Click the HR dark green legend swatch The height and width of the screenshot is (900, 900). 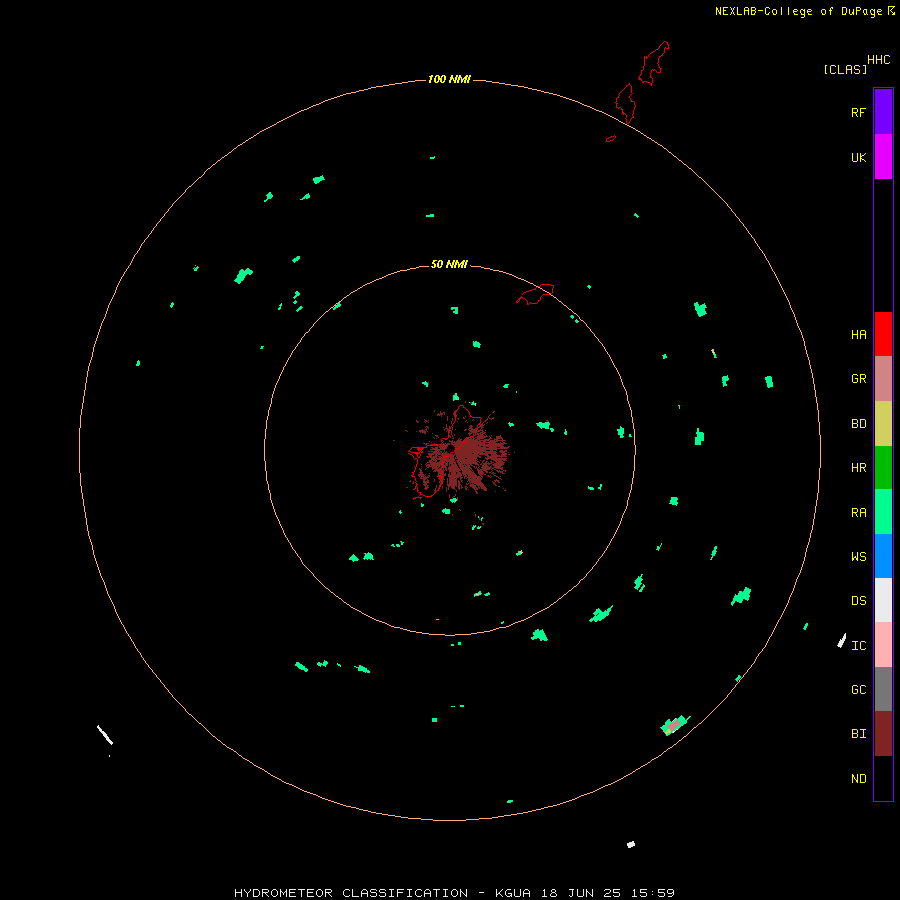pyautogui.click(x=883, y=468)
